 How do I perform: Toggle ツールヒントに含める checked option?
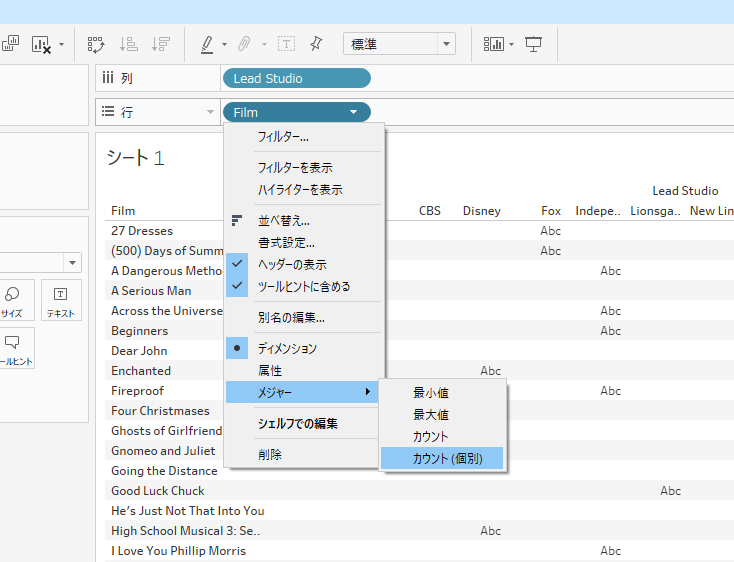tap(304, 286)
